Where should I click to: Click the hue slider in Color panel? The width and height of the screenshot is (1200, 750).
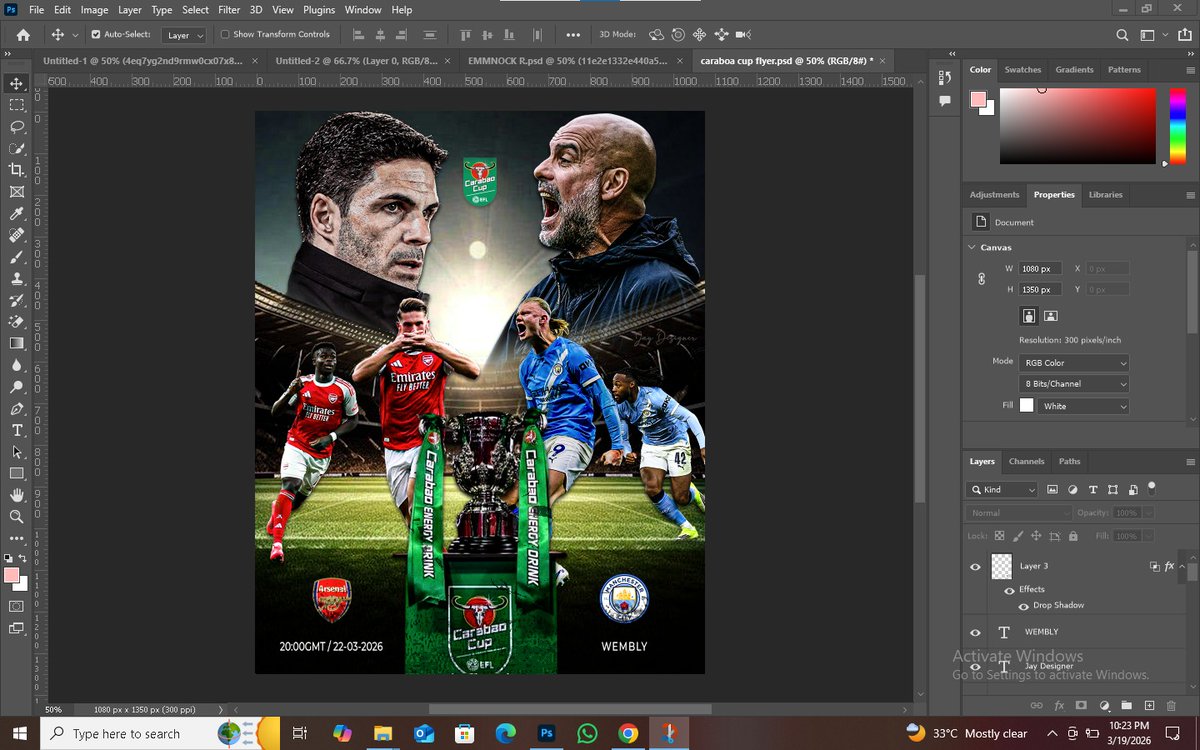(x=1179, y=126)
